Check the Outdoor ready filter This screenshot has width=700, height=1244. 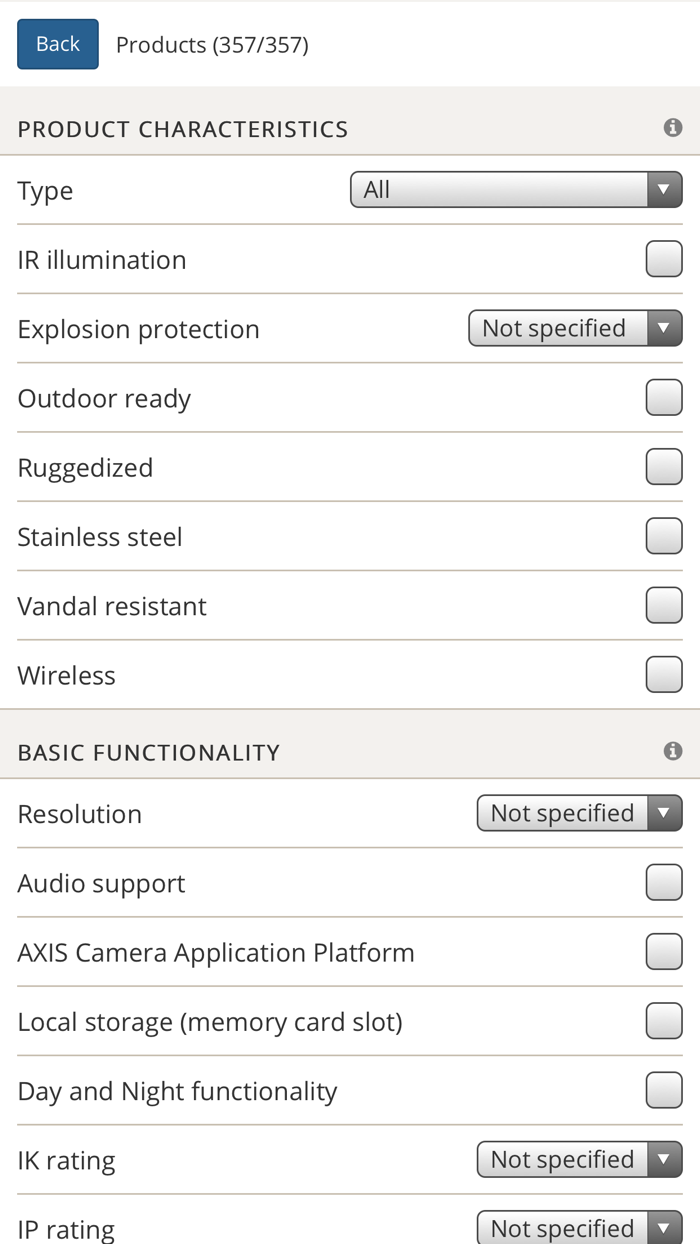coord(665,396)
